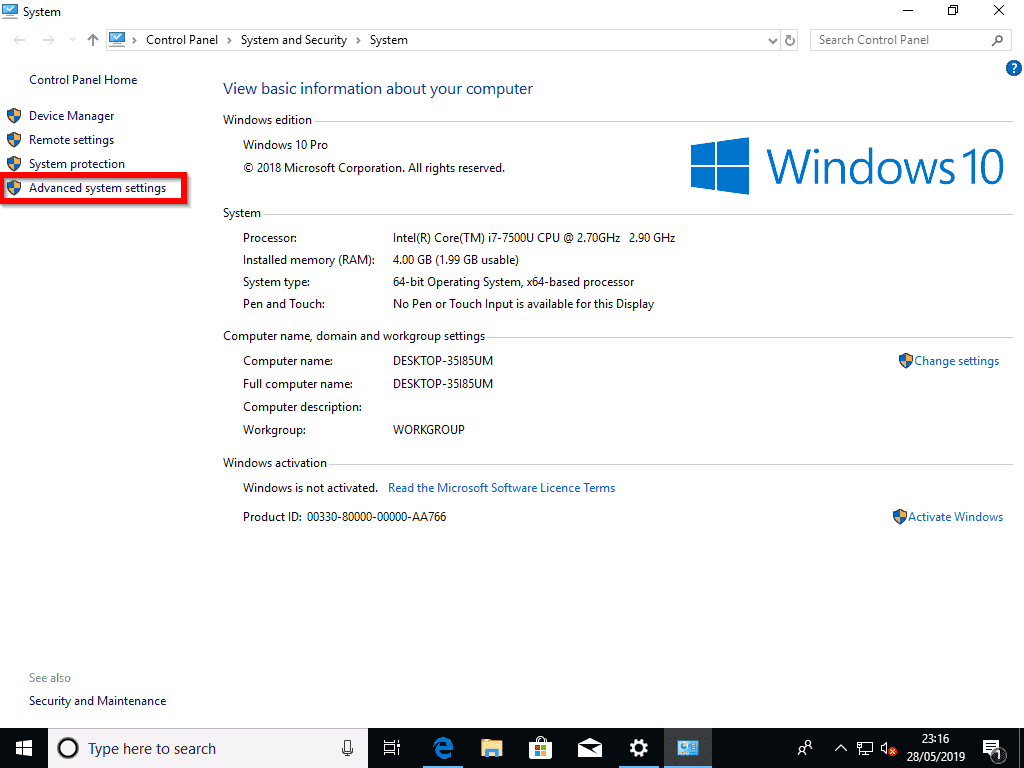The image size is (1024, 768).
Task: Click the computer icon in the address bar
Action: tap(117, 39)
